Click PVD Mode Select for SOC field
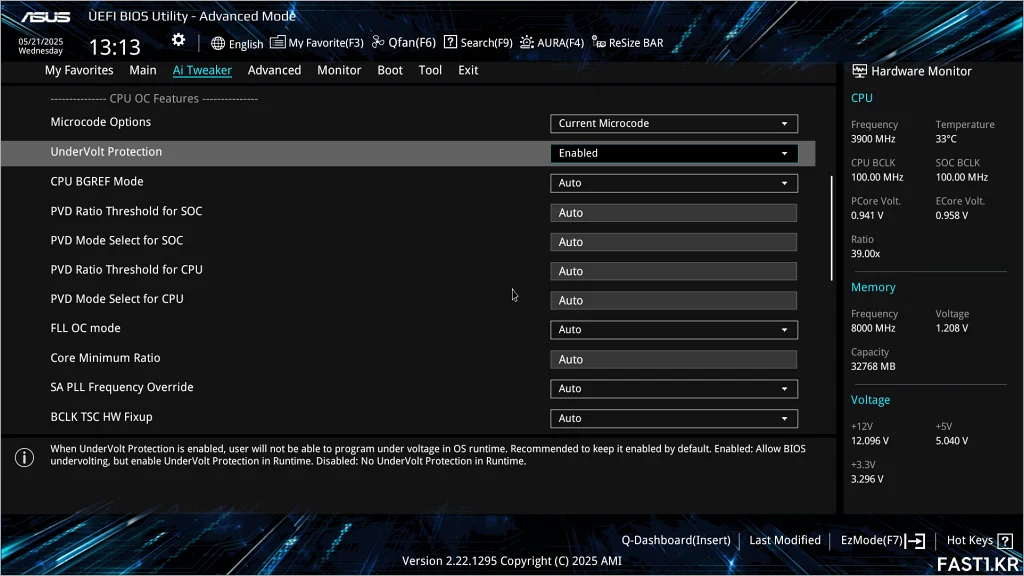This screenshot has width=1024, height=576. coord(673,242)
